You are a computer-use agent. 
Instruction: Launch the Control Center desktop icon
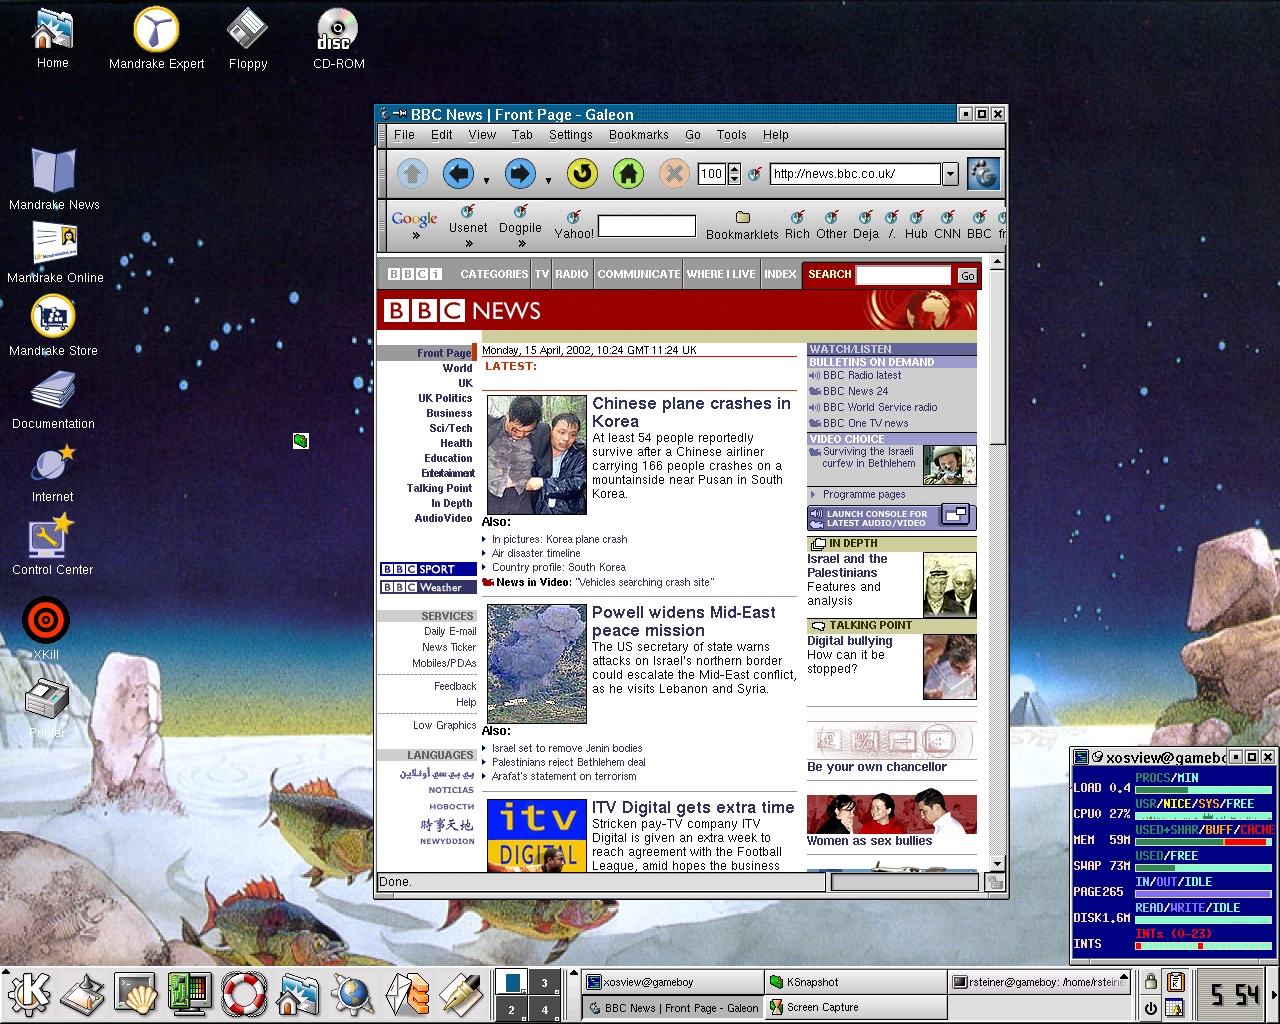point(52,545)
